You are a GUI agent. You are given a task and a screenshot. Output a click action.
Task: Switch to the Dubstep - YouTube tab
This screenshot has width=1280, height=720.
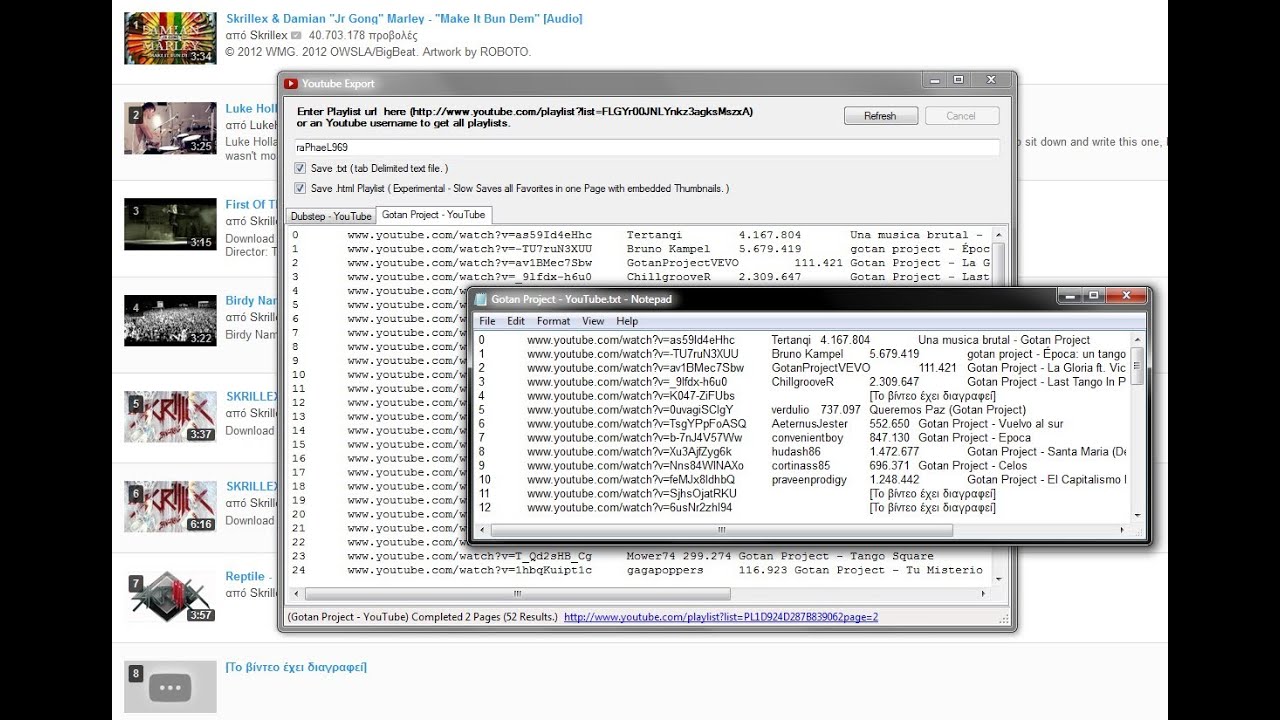pos(331,216)
